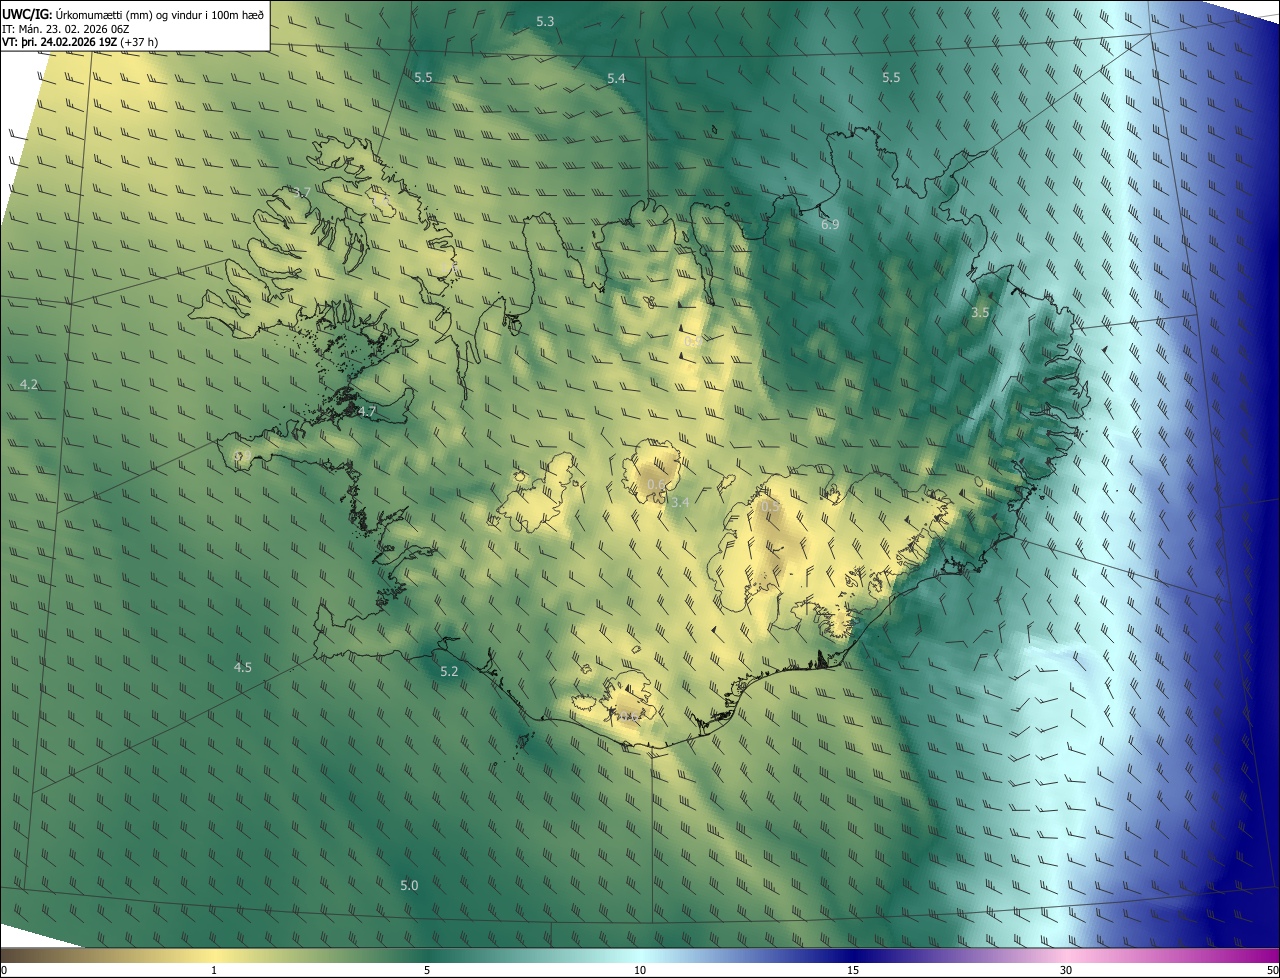Click the 0.5 value label on Vatnajökull glacier

pyautogui.click(x=770, y=508)
